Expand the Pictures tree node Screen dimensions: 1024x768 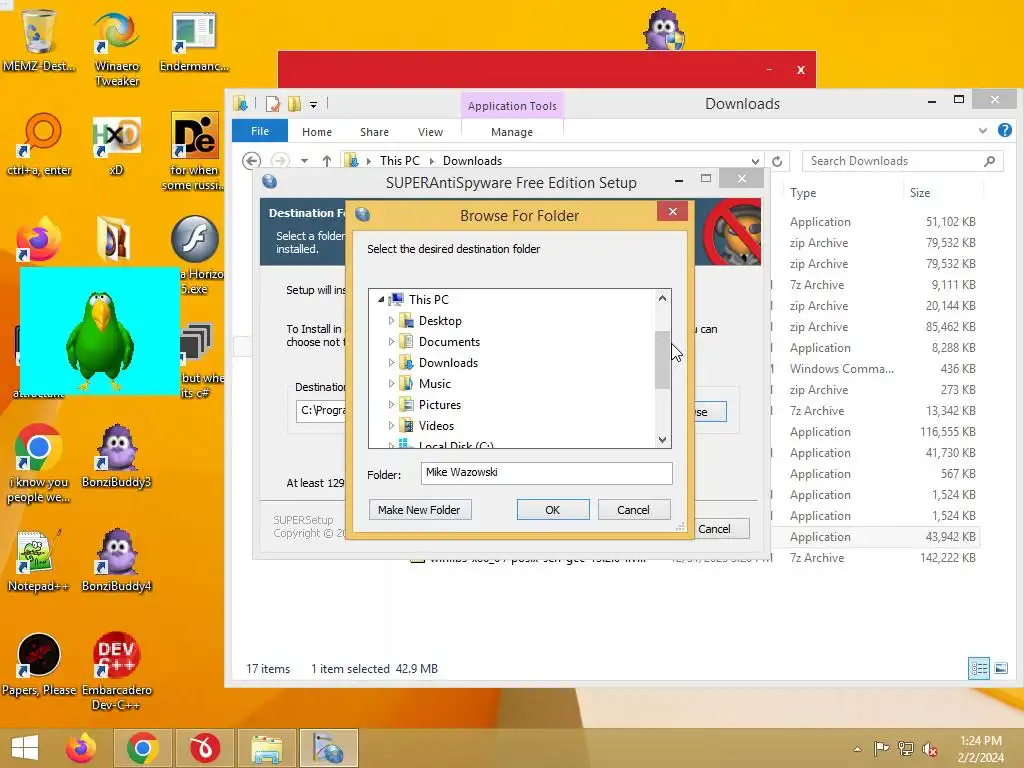[x=391, y=404]
